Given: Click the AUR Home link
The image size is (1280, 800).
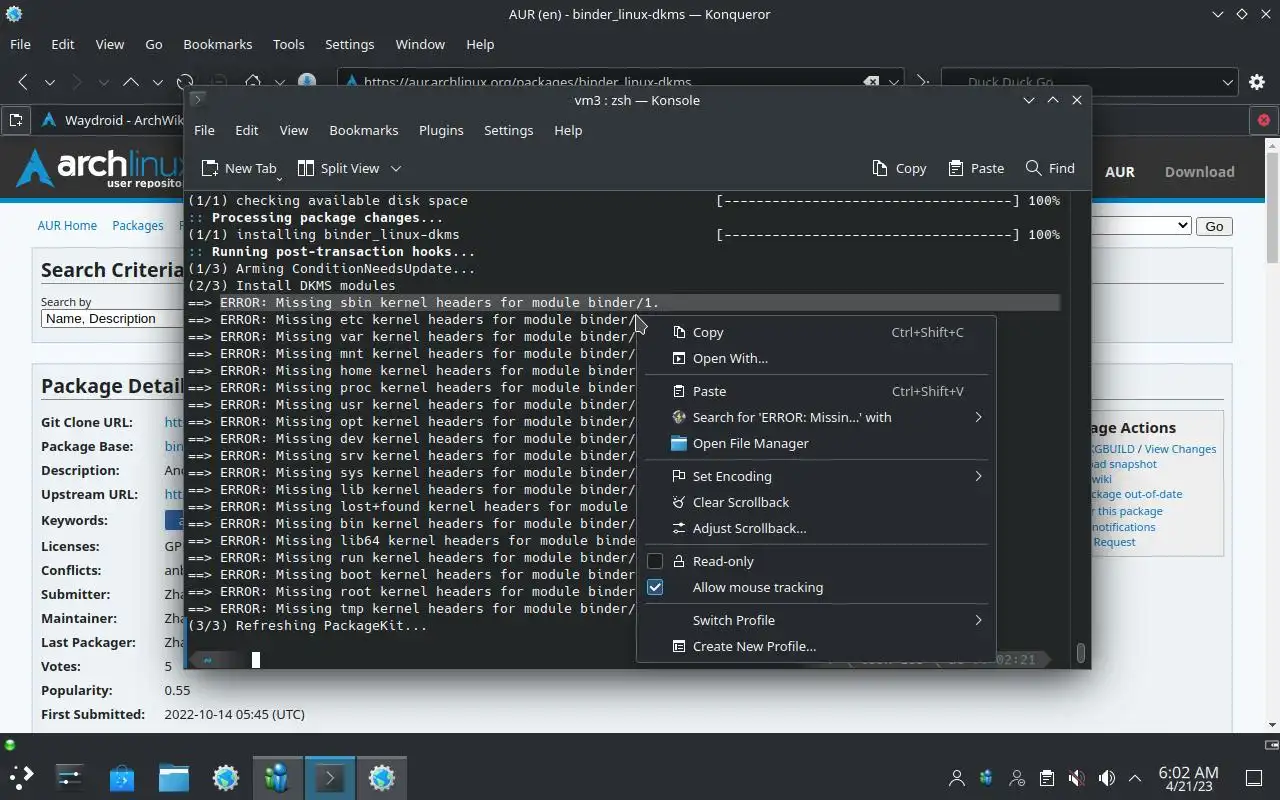Looking at the screenshot, I should coord(67,225).
